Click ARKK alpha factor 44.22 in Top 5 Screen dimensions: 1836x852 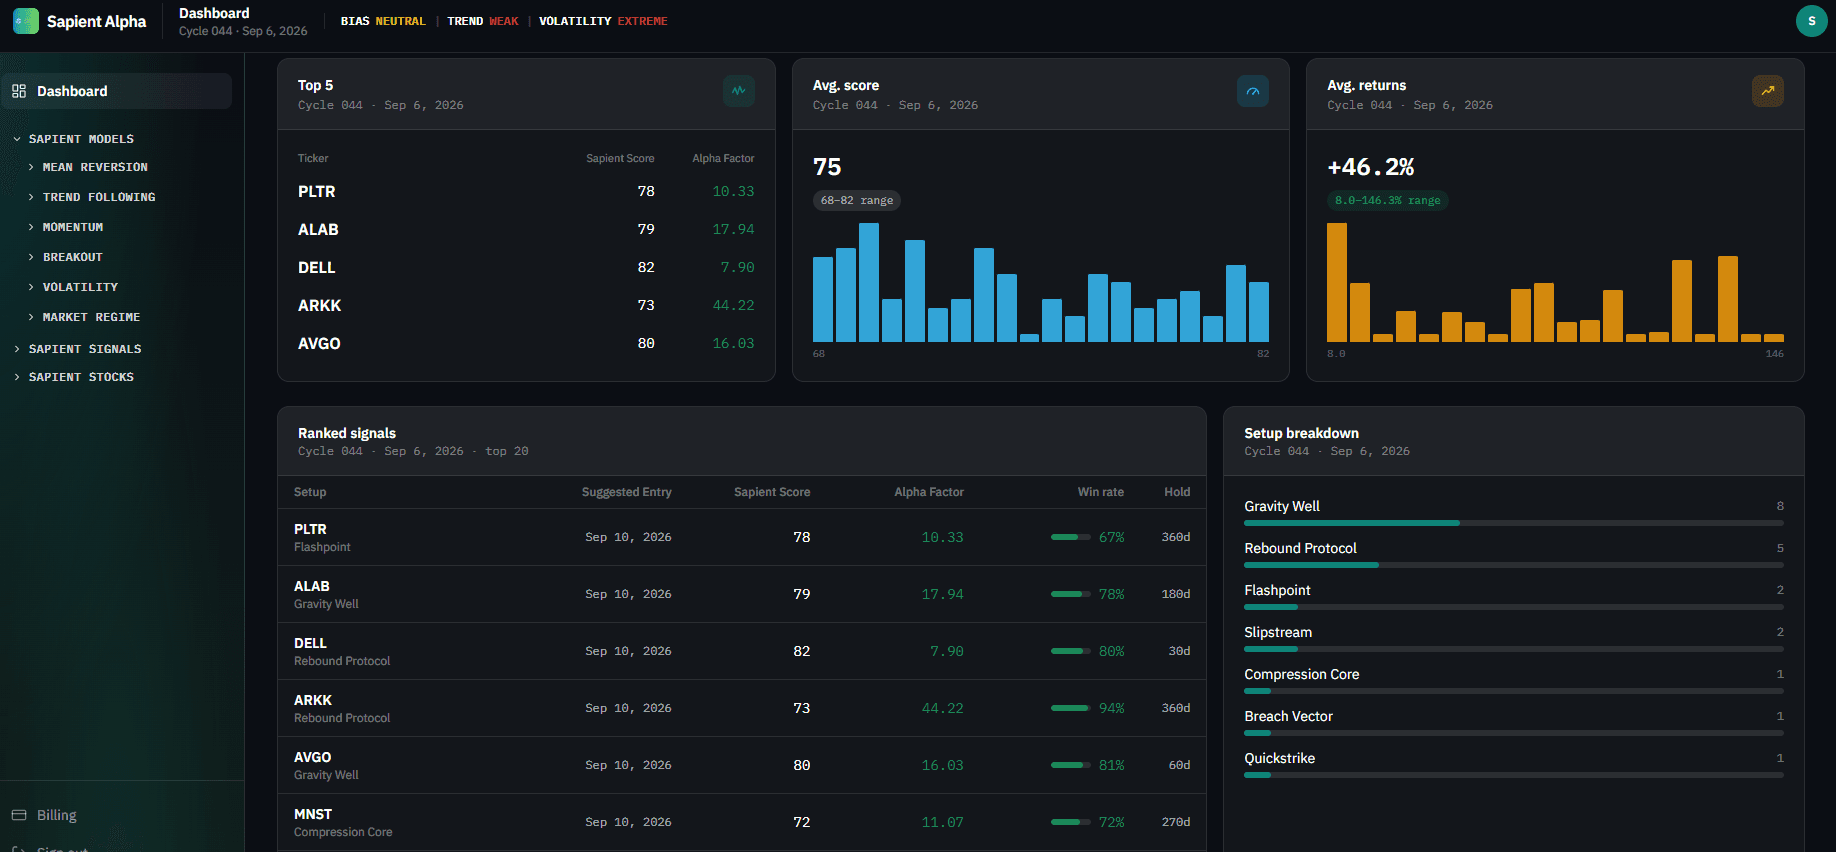733,305
